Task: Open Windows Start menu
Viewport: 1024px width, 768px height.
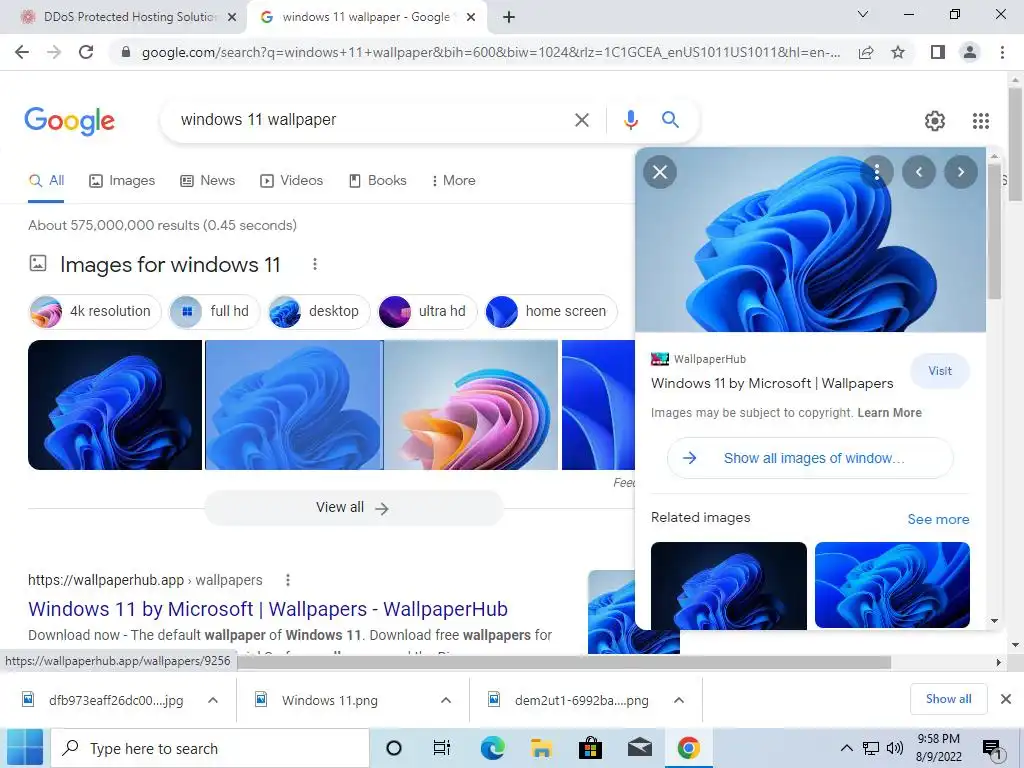Action: [23, 748]
